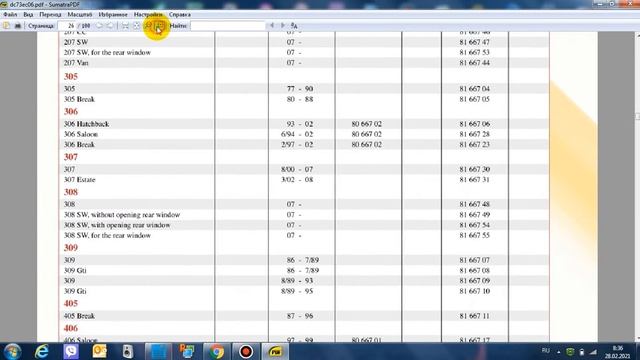Click the Zoom In magnifier icon

pyautogui.click(x=160, y=26)
